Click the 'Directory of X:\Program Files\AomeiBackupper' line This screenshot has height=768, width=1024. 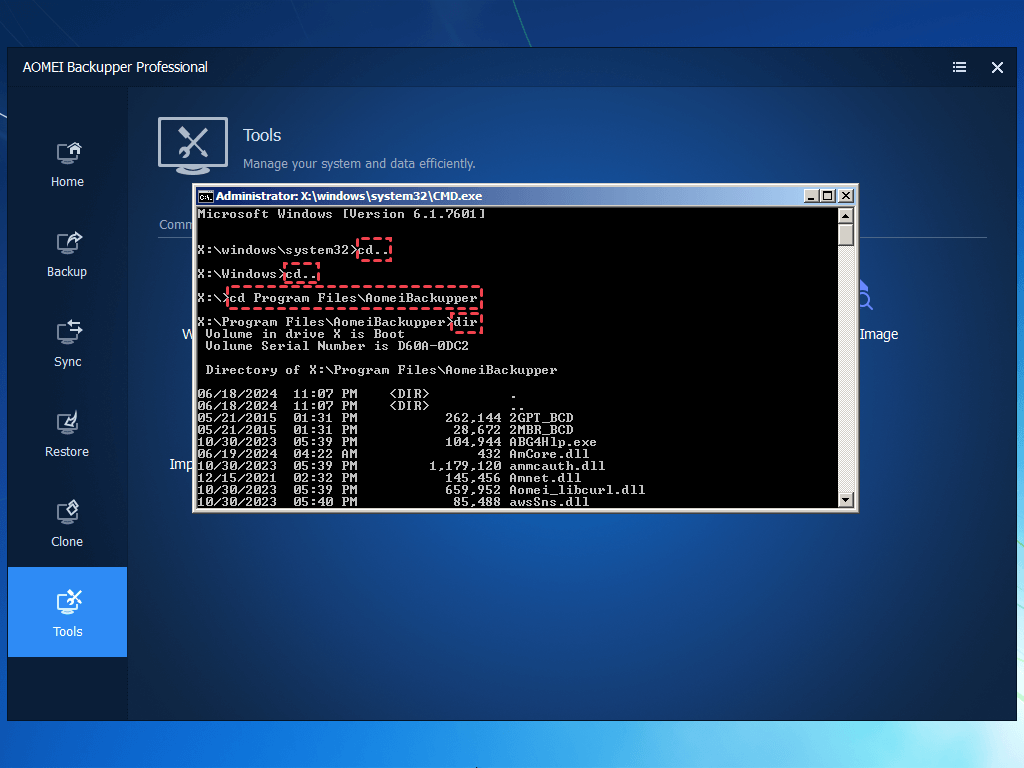[381, 370]
